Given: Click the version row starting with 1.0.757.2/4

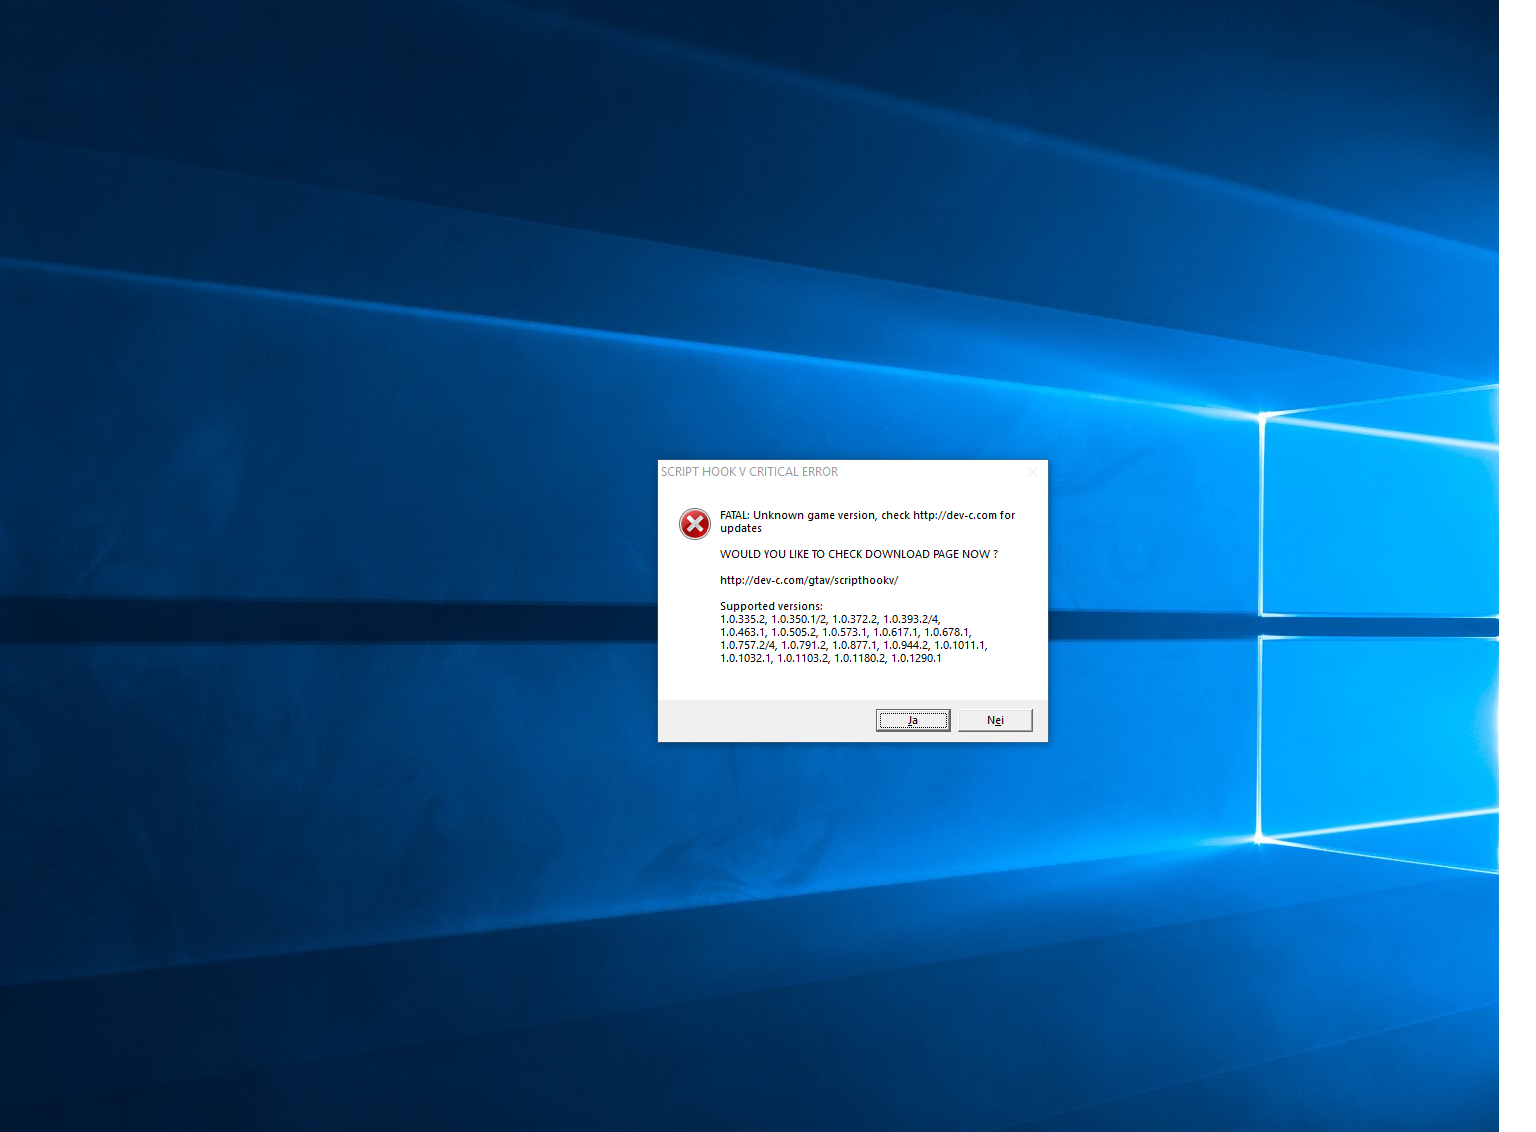Looking at the screenshot, I should point(854,645).
